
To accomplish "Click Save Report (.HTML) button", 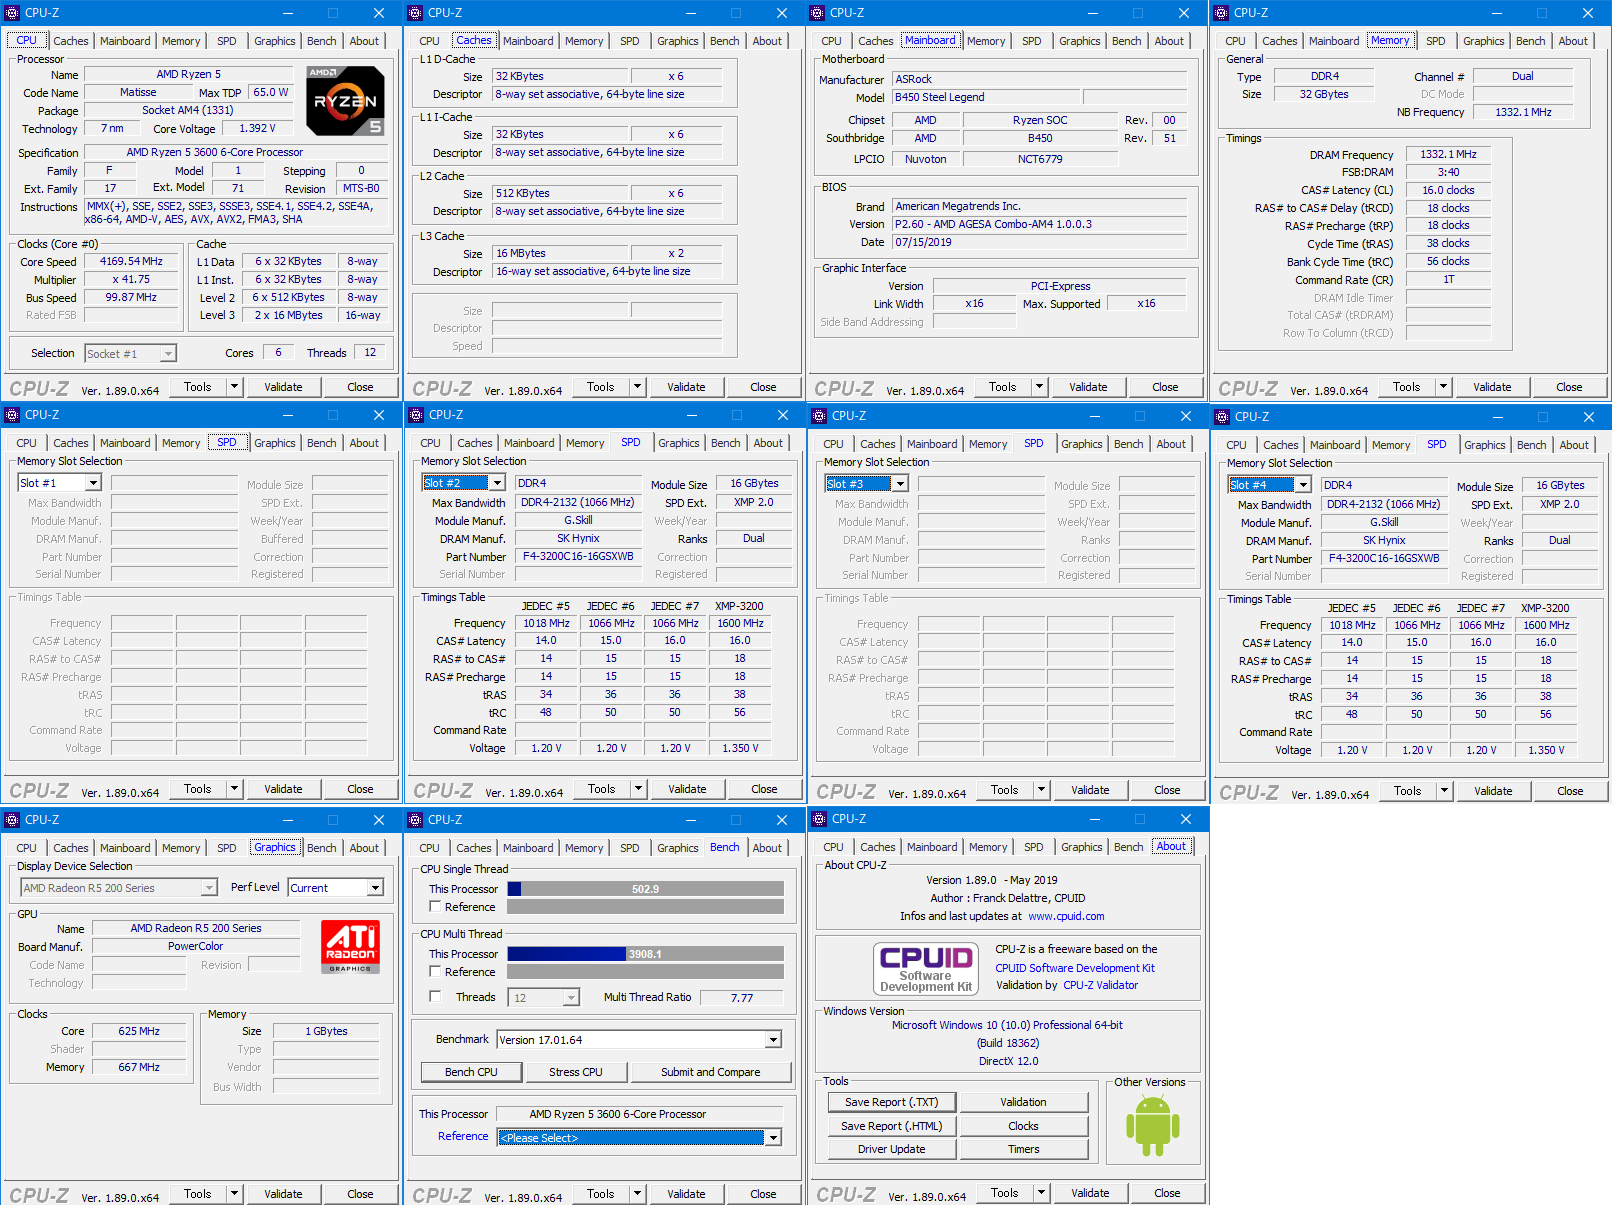I will click(892, 1126).
